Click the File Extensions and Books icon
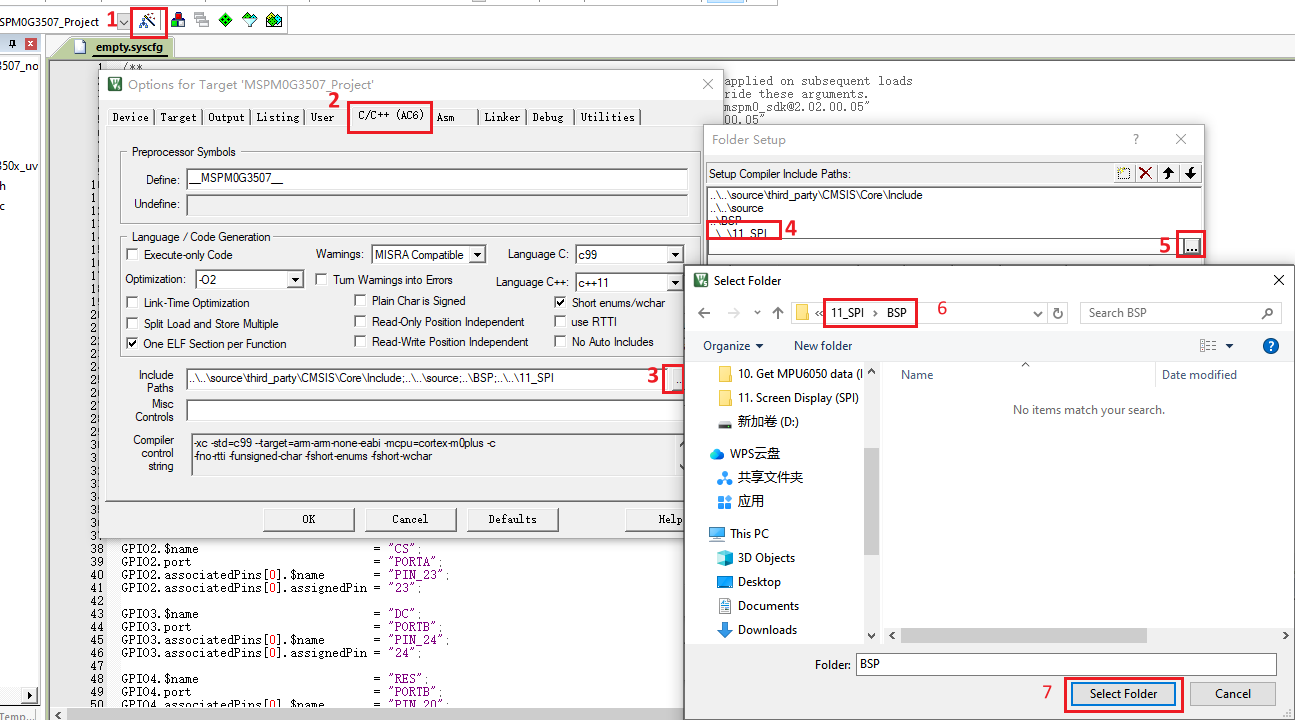Screen dimensions: 1295x720 coord(178,20)
